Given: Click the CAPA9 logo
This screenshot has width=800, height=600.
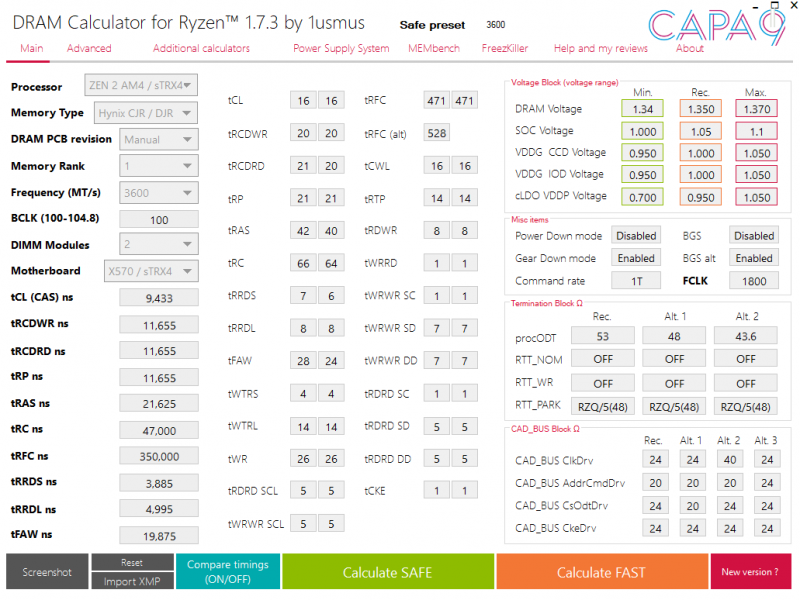Looking at the screenshot, I should 716,27.
